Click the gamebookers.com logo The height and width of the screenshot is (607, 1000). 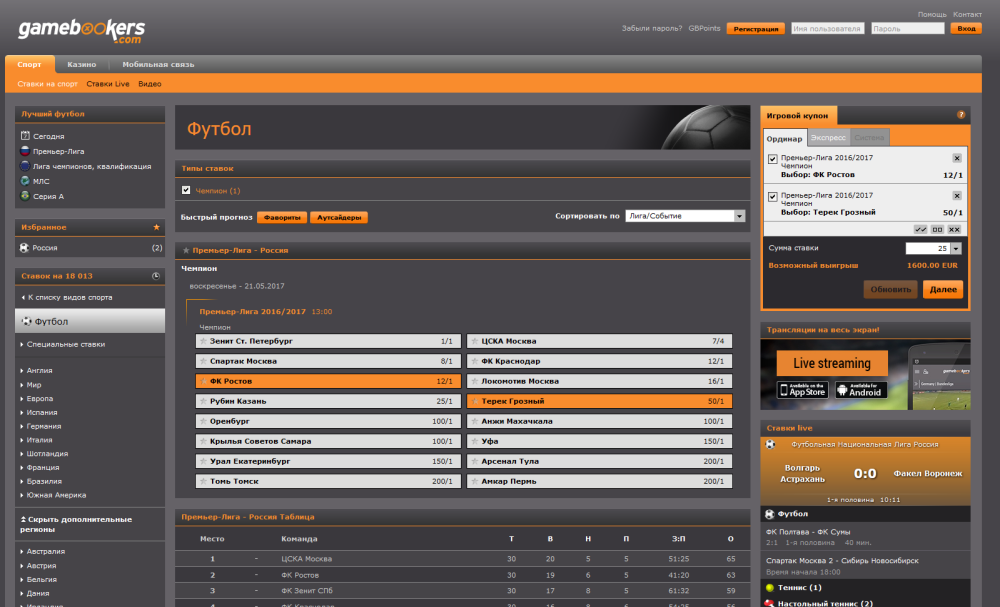(x=82, y=31)
